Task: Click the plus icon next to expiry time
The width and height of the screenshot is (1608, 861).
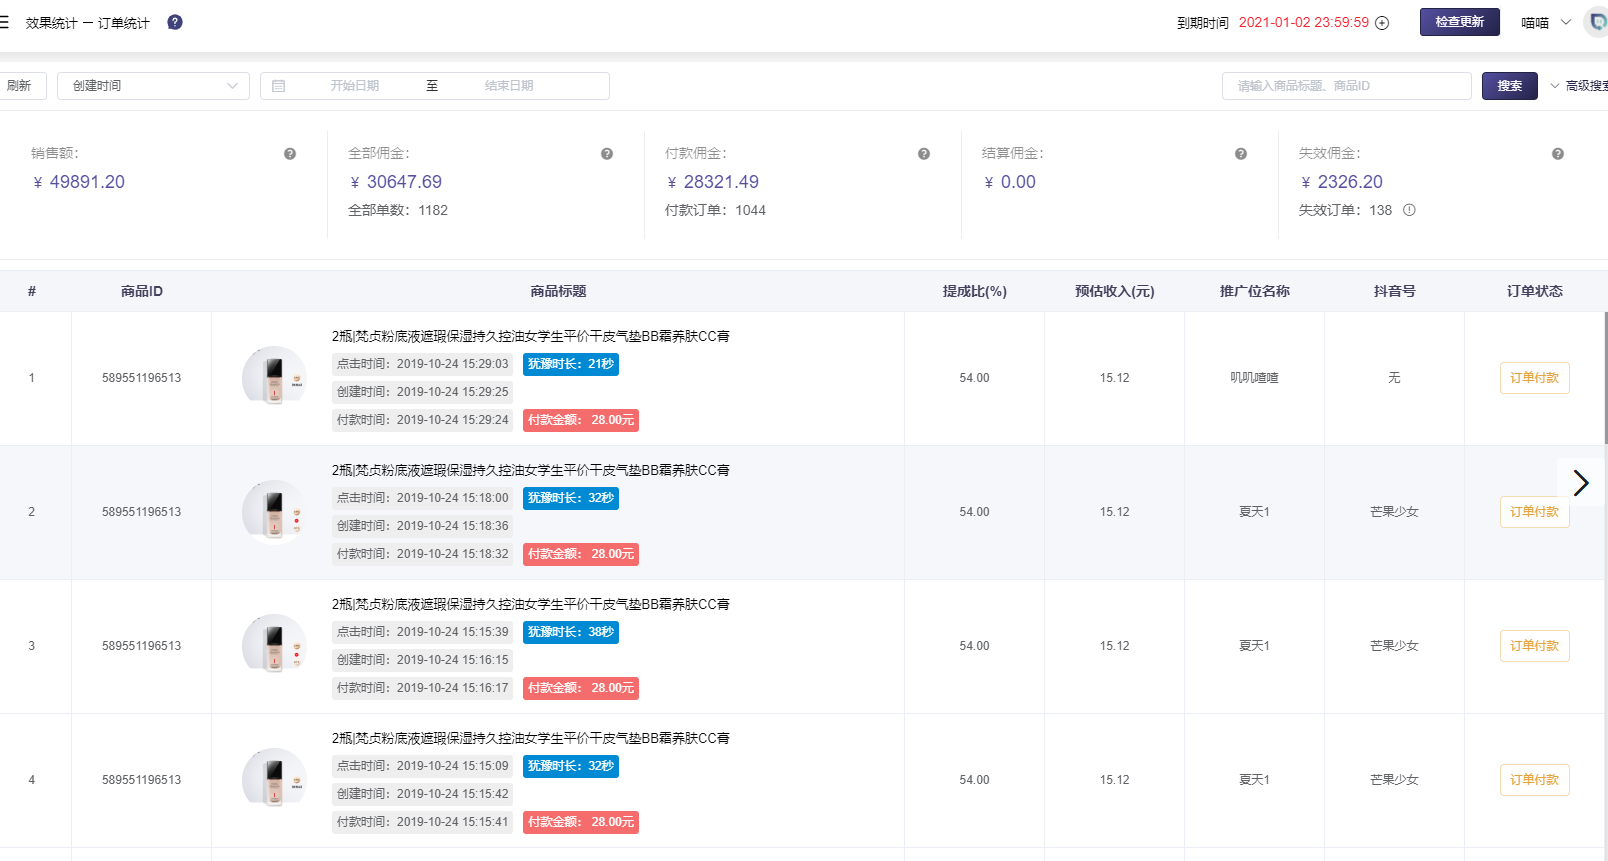Action: pyautogui.click(x=1382, y=23)
